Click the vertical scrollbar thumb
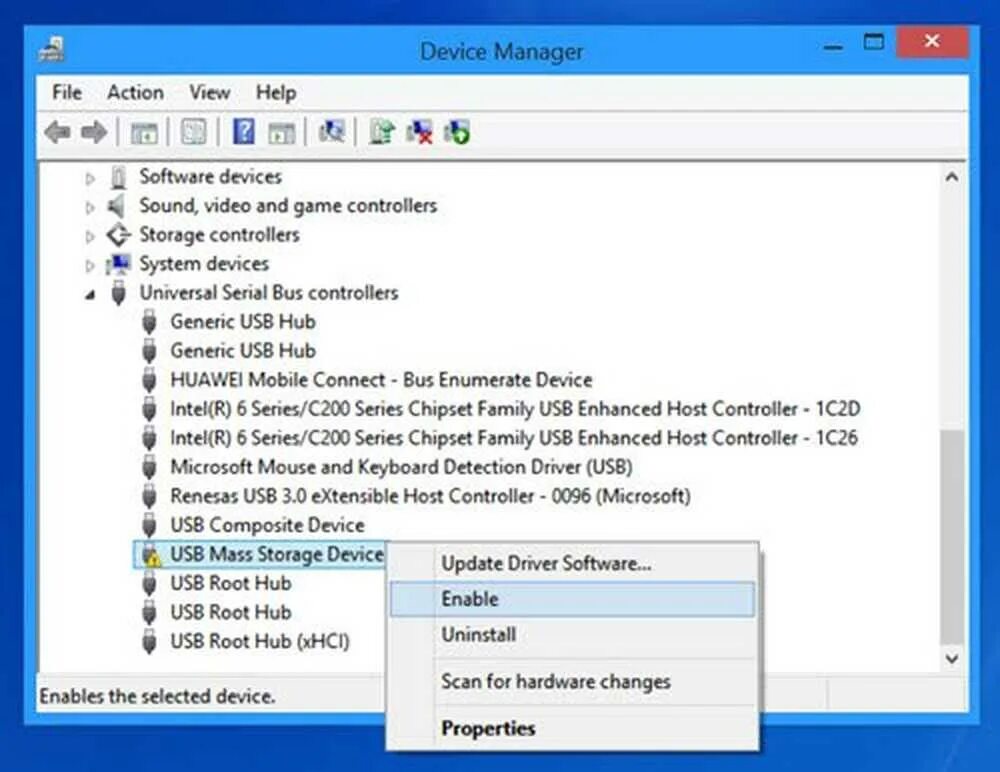The width and height of the screenshot is (1000, 772). click(x=952, y=537)
